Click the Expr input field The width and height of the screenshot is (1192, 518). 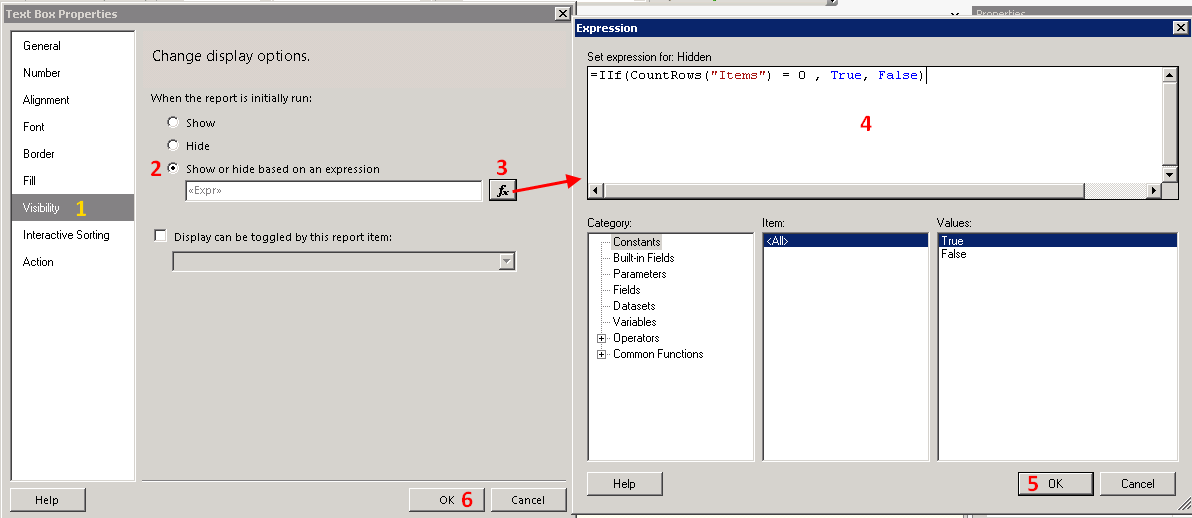pyautogui.click(x=334, y=192)
